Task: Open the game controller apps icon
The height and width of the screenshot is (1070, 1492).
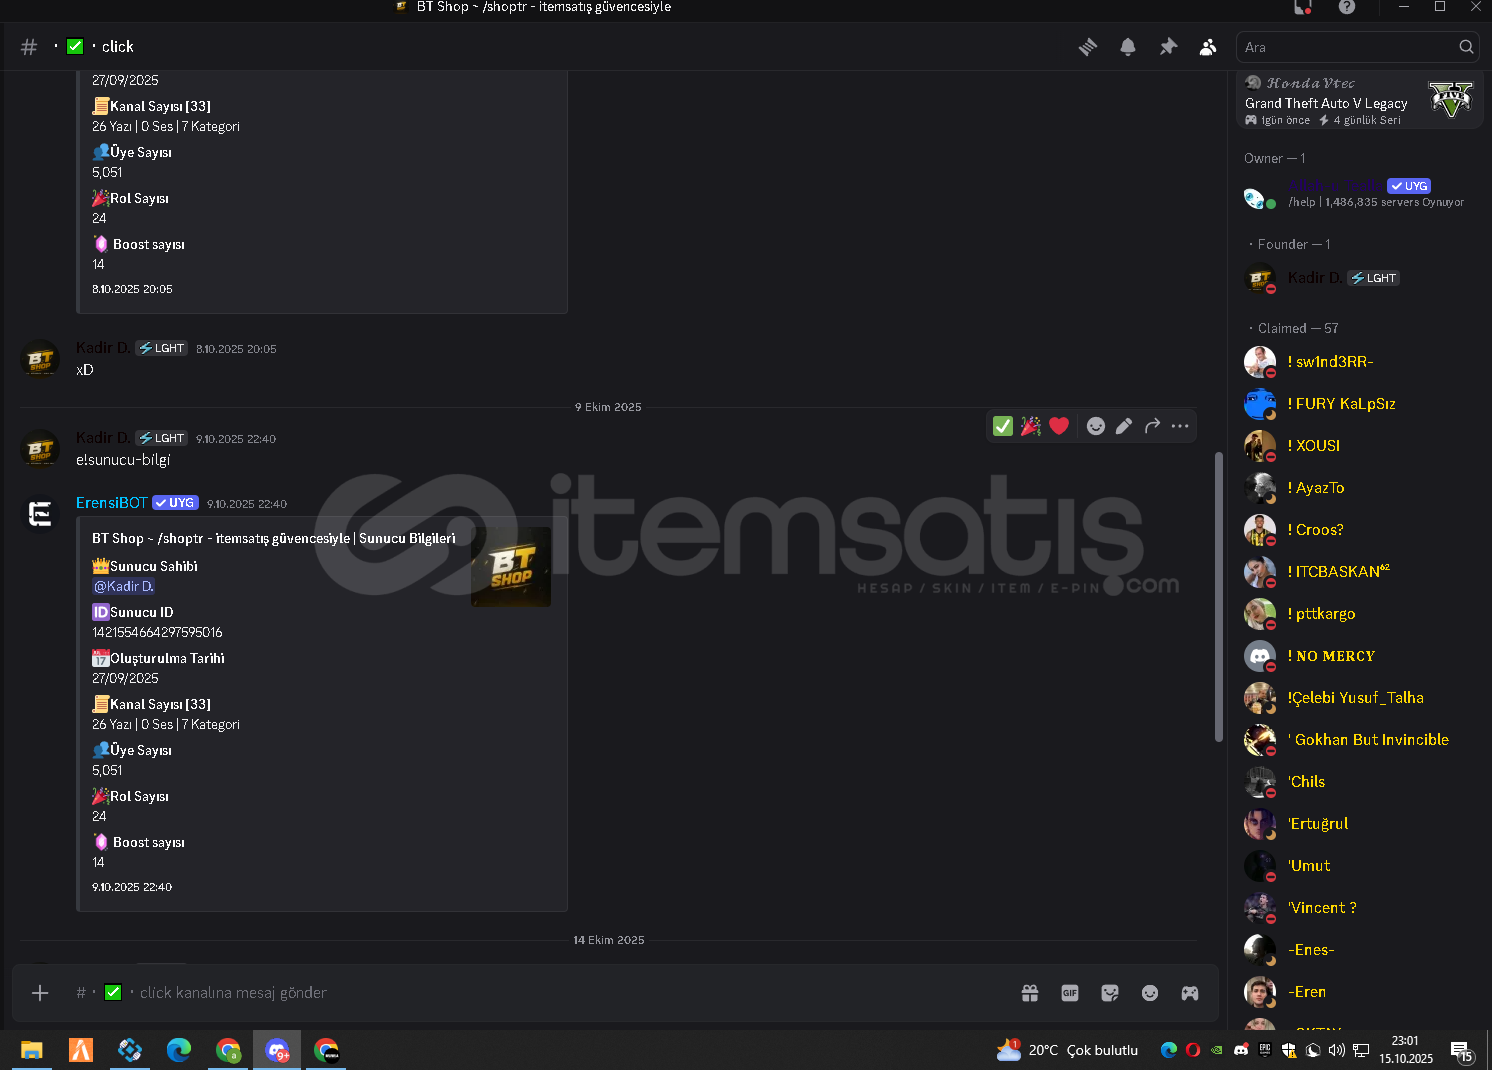Action: tap(1190, 993)
